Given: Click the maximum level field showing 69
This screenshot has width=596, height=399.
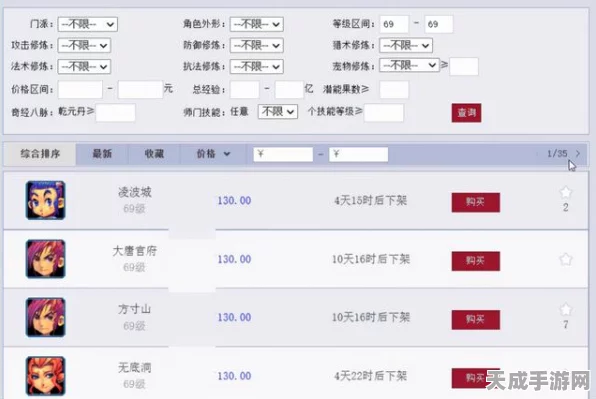Looking at the screenshot, I should [x=439, y=24].
